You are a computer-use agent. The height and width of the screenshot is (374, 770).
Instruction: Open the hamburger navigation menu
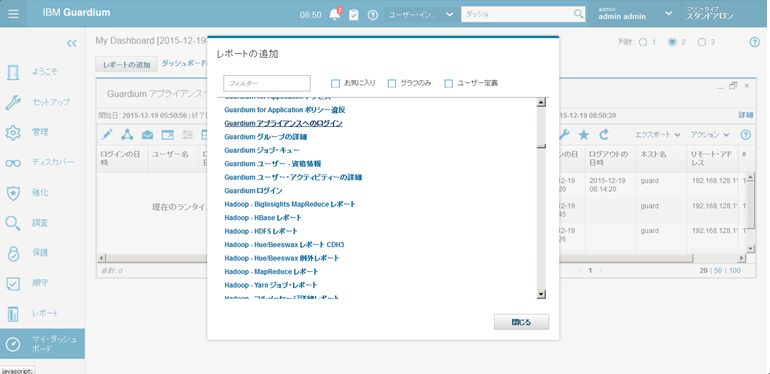13,14
